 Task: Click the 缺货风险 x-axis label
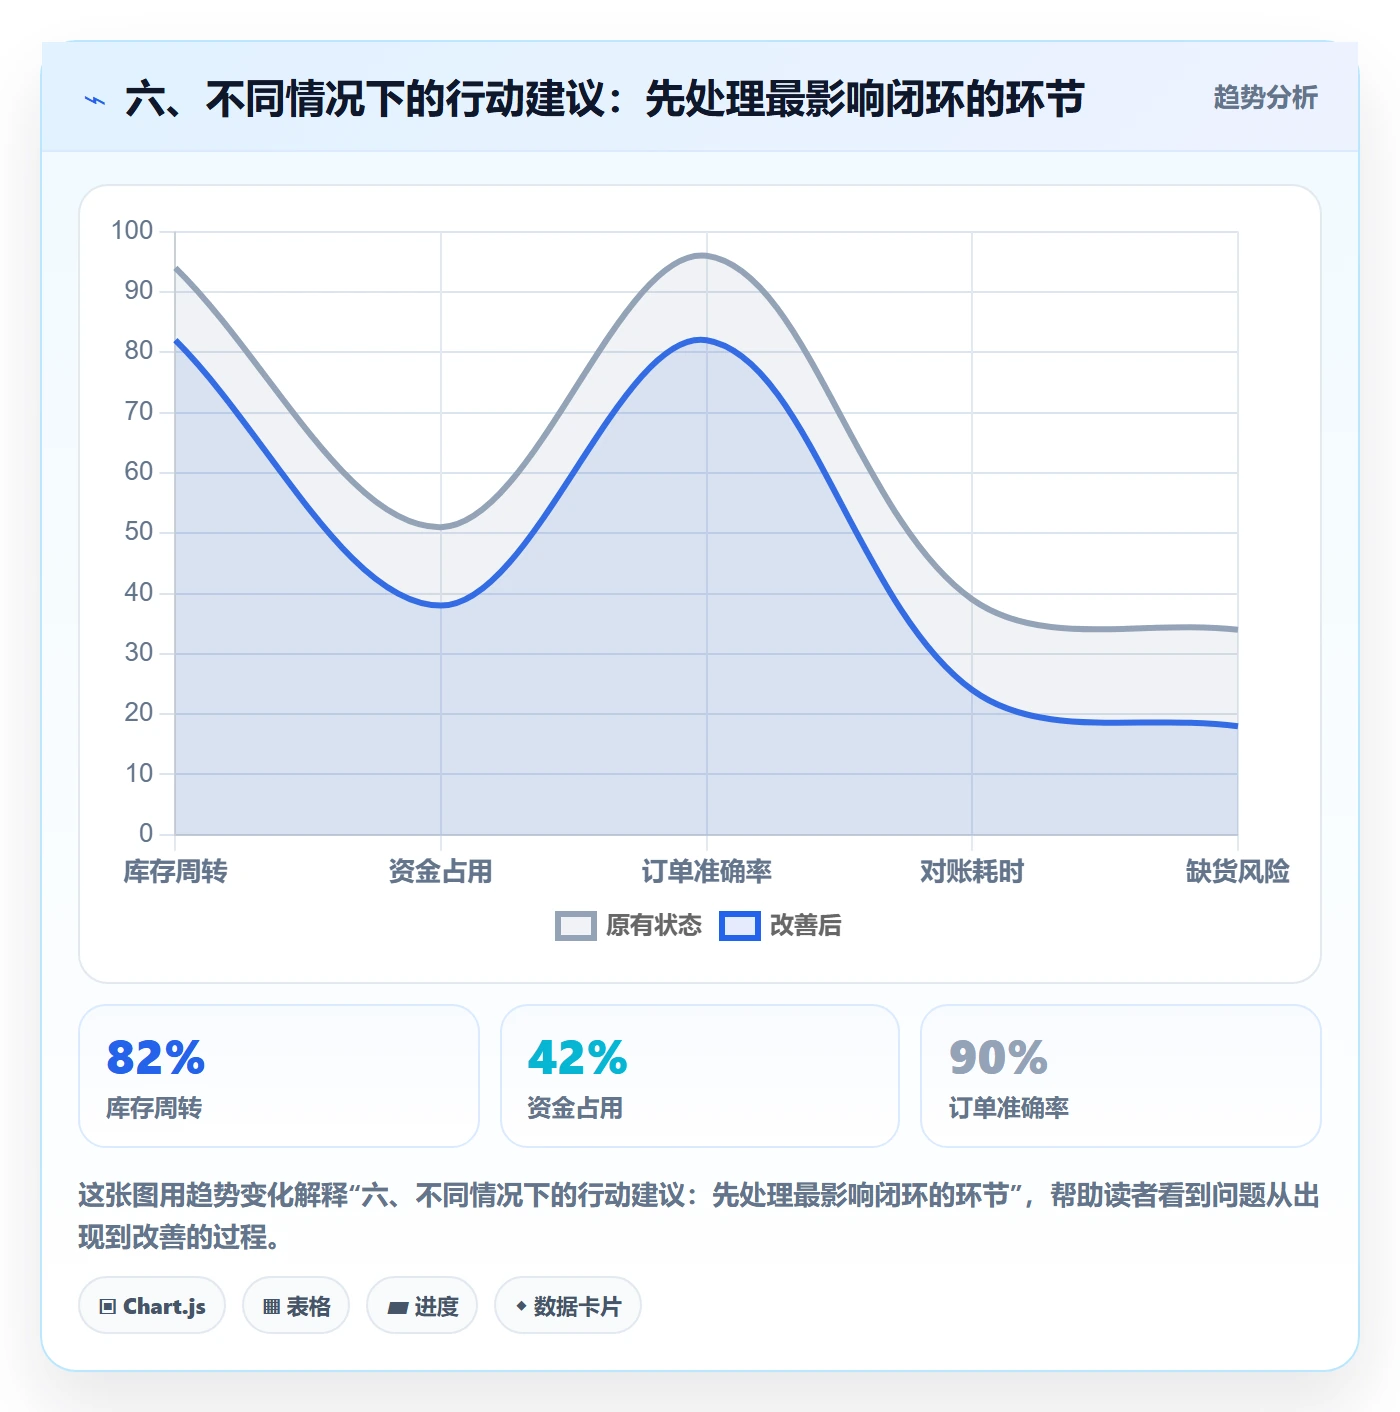1238,871
